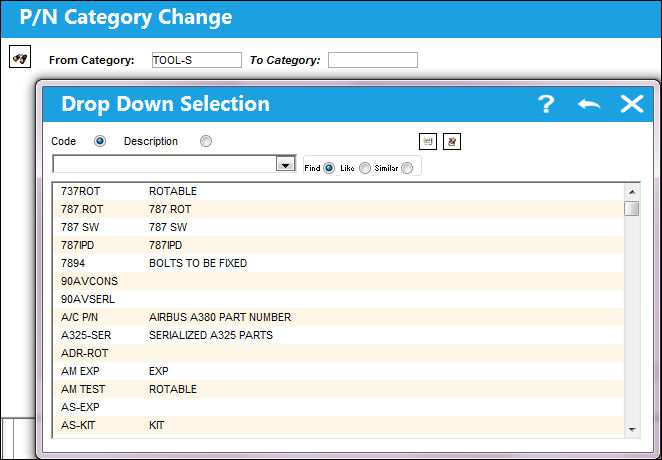Viewport: 662px width, 460px height.
Task: Click the scrollbar down arrow in list
Action: coord(632,430)
